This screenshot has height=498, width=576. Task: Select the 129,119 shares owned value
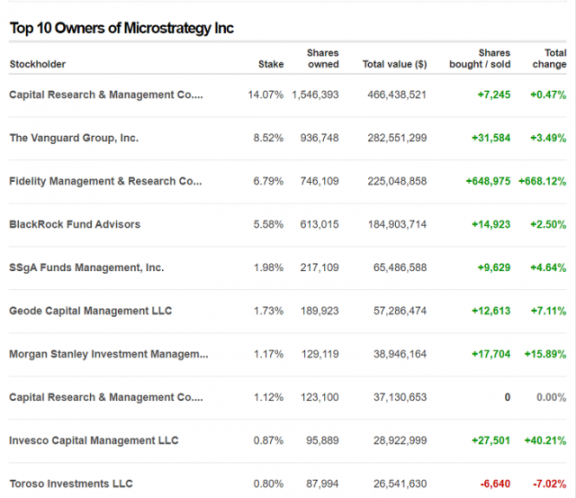(320, 354)
